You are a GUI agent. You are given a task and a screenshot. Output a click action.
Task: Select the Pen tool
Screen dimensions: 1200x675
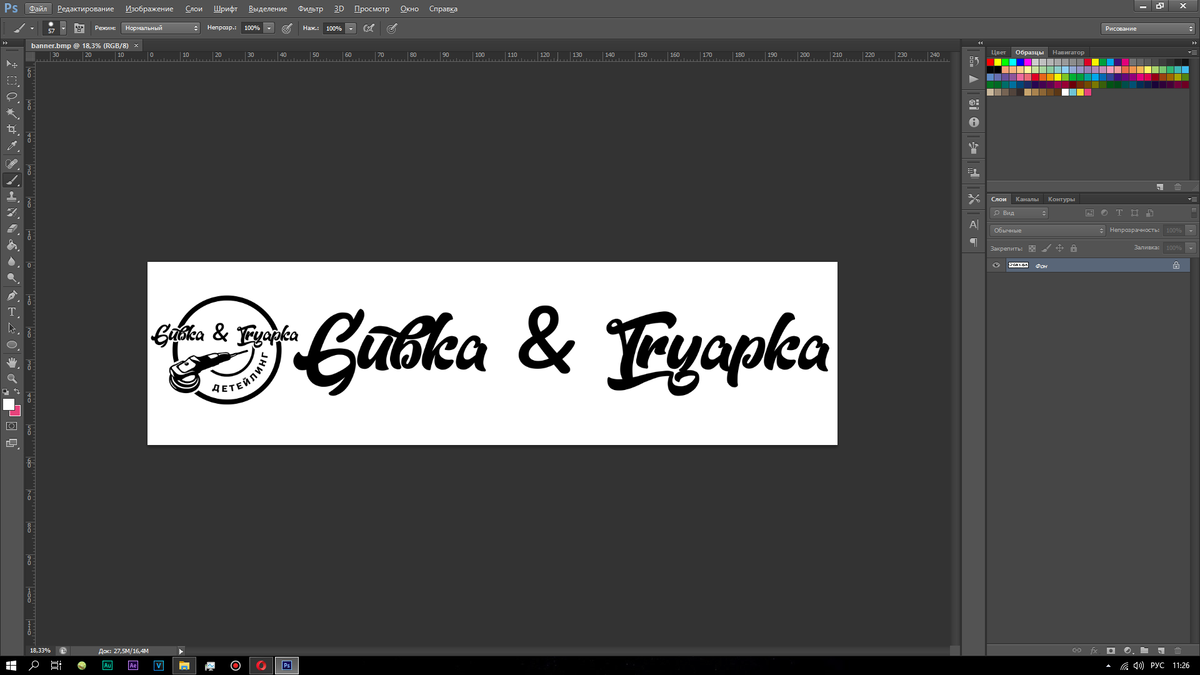tap(13, 296)
